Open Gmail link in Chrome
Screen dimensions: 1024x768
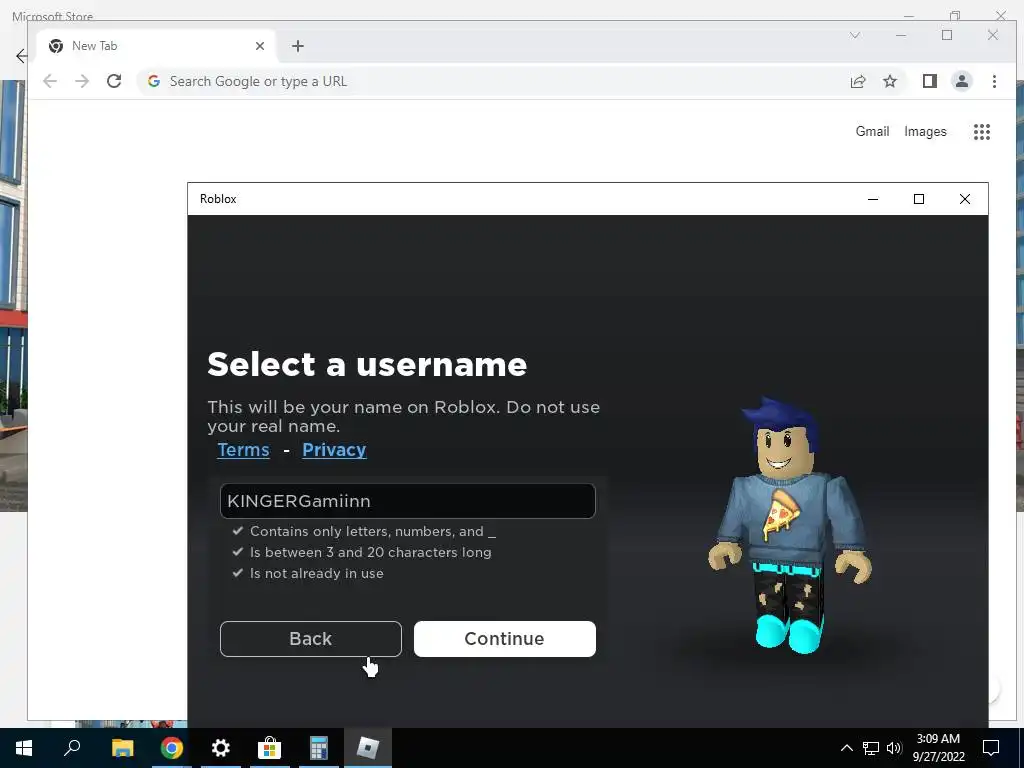(872, 131)
